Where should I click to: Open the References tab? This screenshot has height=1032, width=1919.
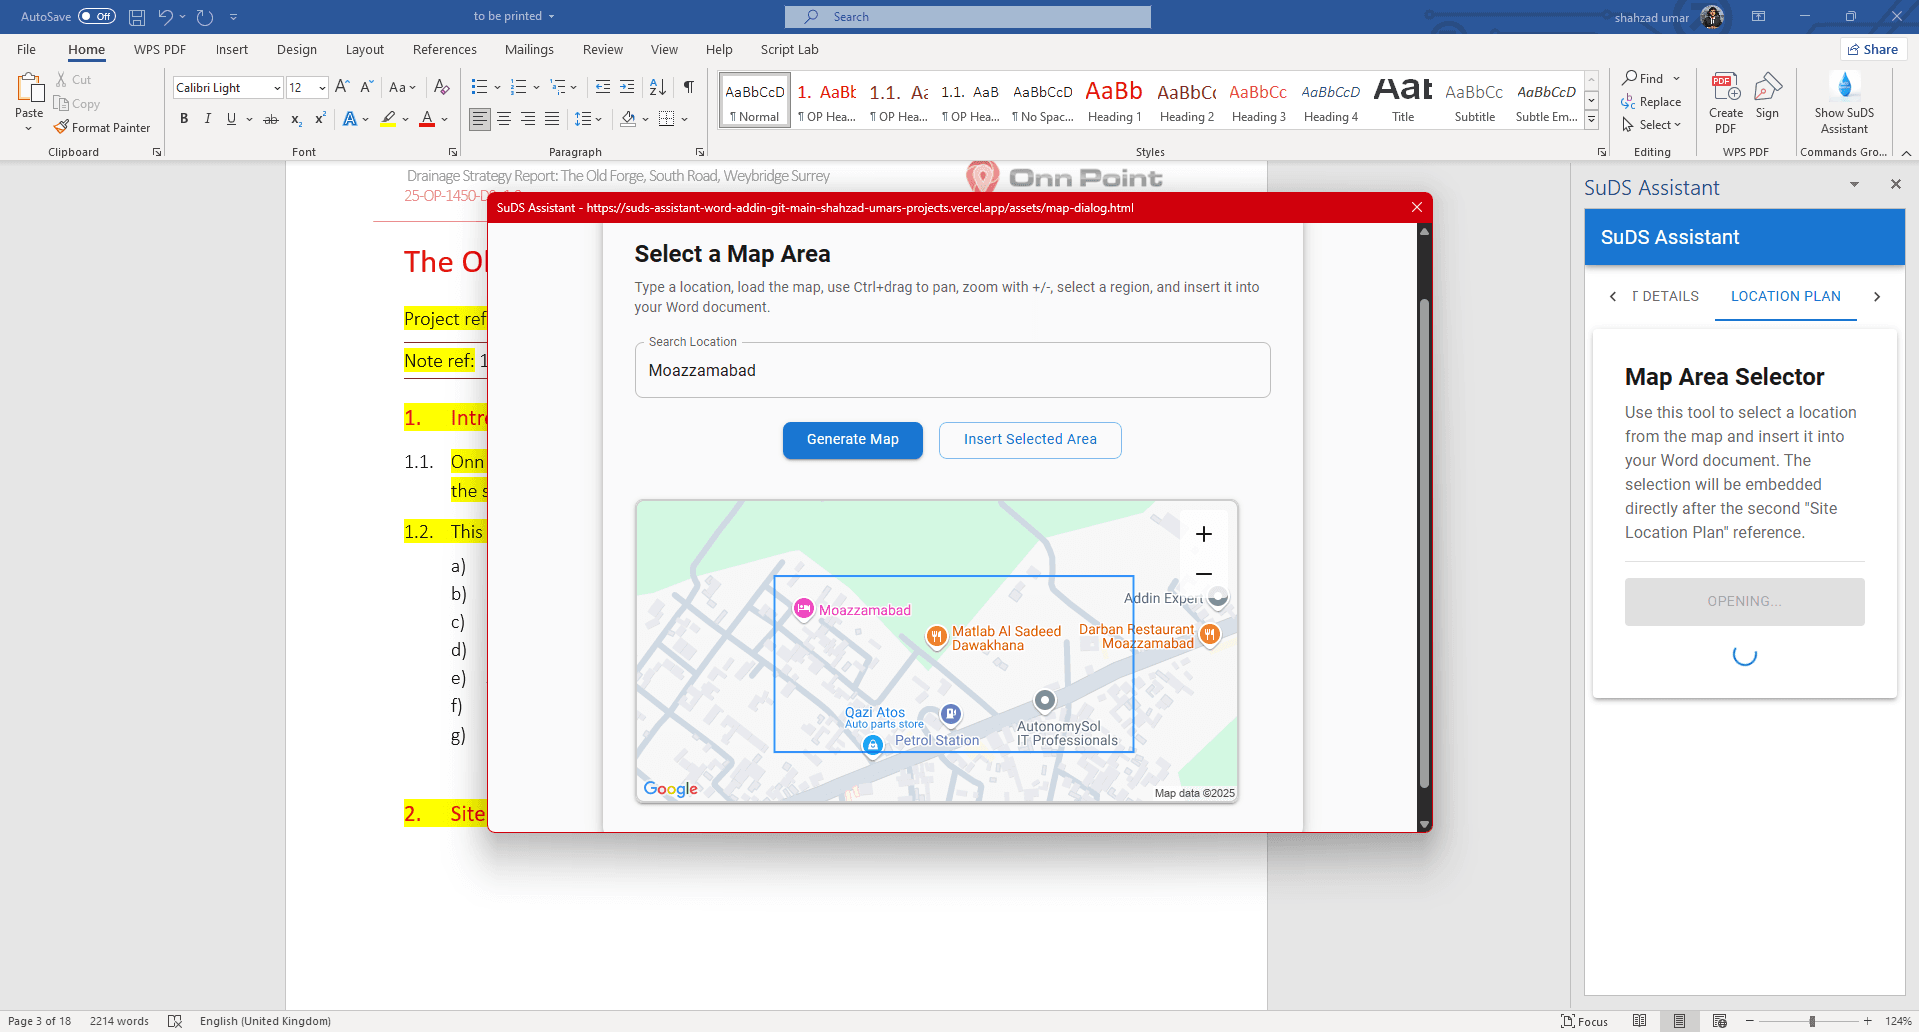click(445, 49)
